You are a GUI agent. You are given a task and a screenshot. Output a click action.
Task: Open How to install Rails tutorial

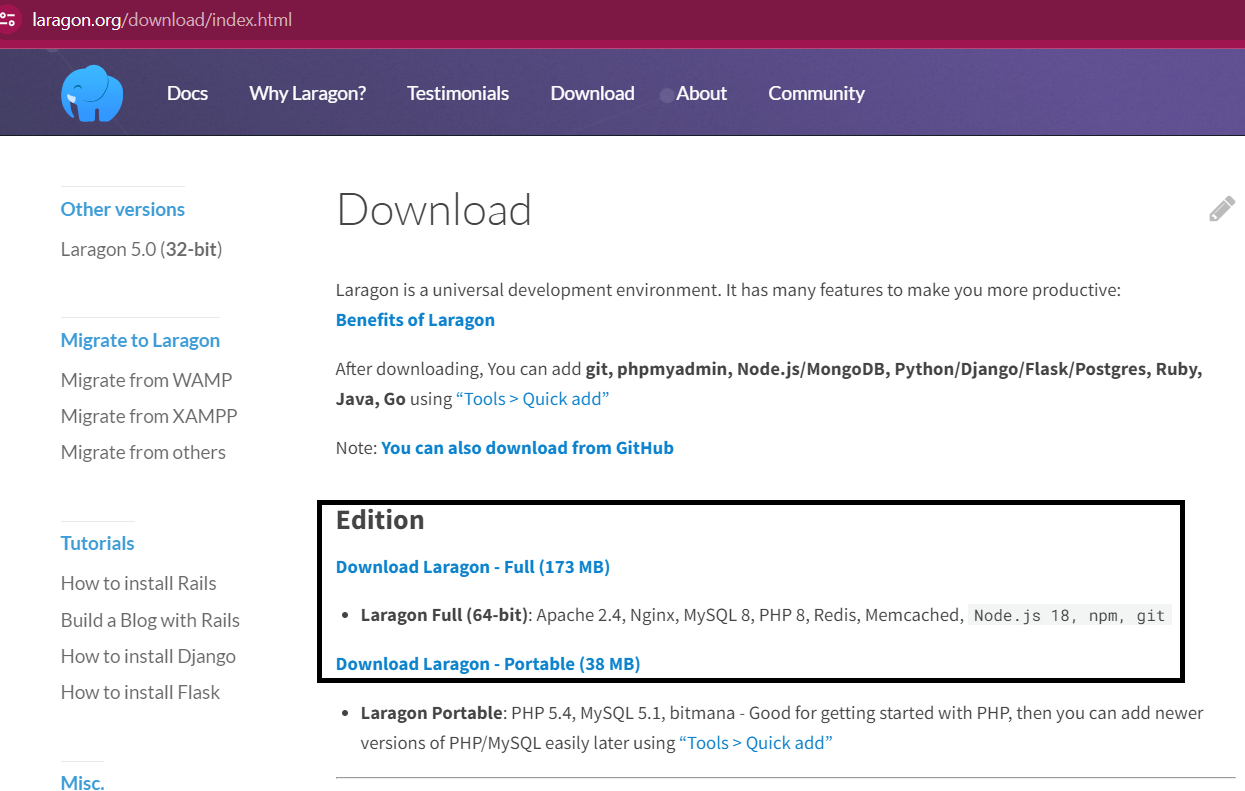tap(138, 583)
